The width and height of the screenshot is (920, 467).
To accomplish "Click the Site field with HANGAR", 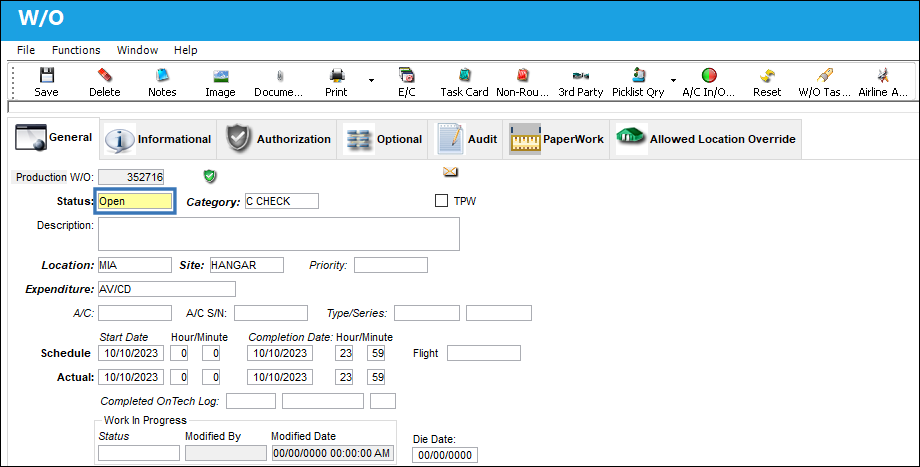I will (247, 265).
